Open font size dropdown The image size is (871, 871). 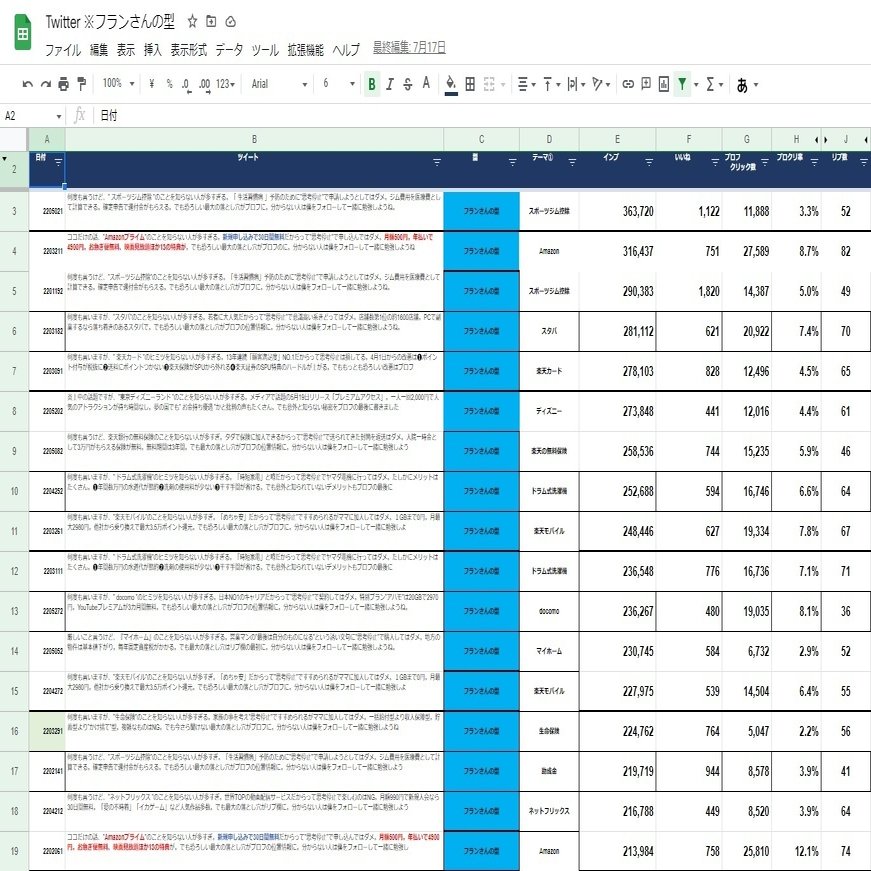pyautogui.click(x=338, y=84)
